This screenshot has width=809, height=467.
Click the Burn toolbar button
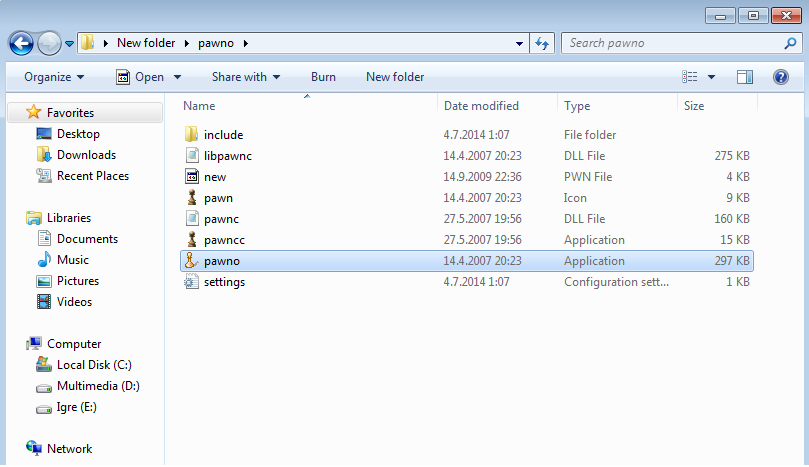[323, 77]
